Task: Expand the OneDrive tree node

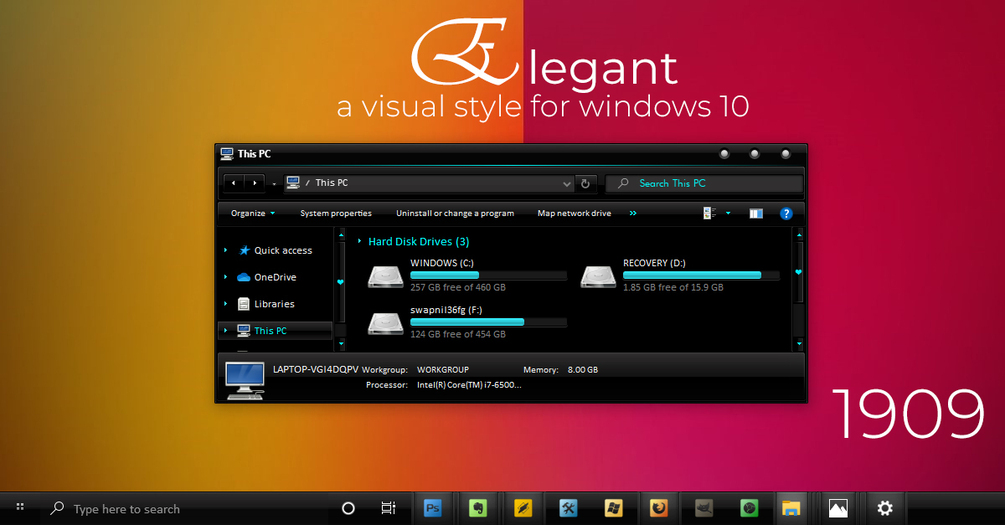Action: (x=226, y=277)
